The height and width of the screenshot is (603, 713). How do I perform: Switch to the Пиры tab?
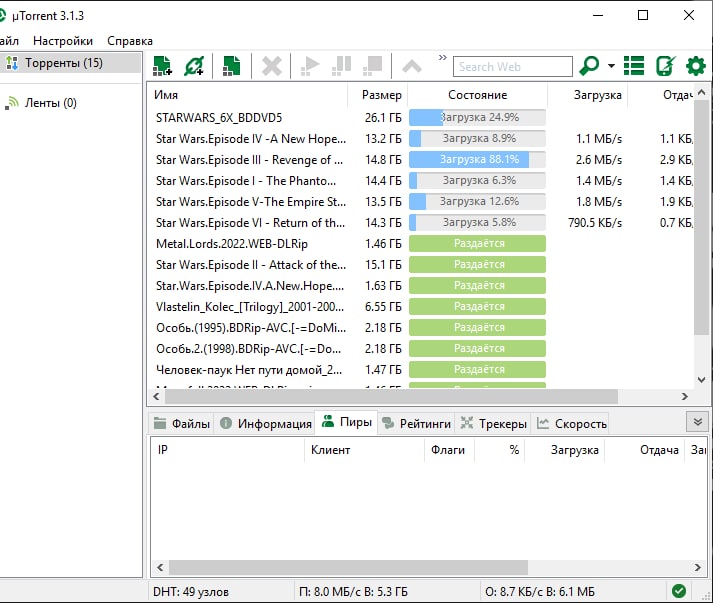click(x=347, y=422)
